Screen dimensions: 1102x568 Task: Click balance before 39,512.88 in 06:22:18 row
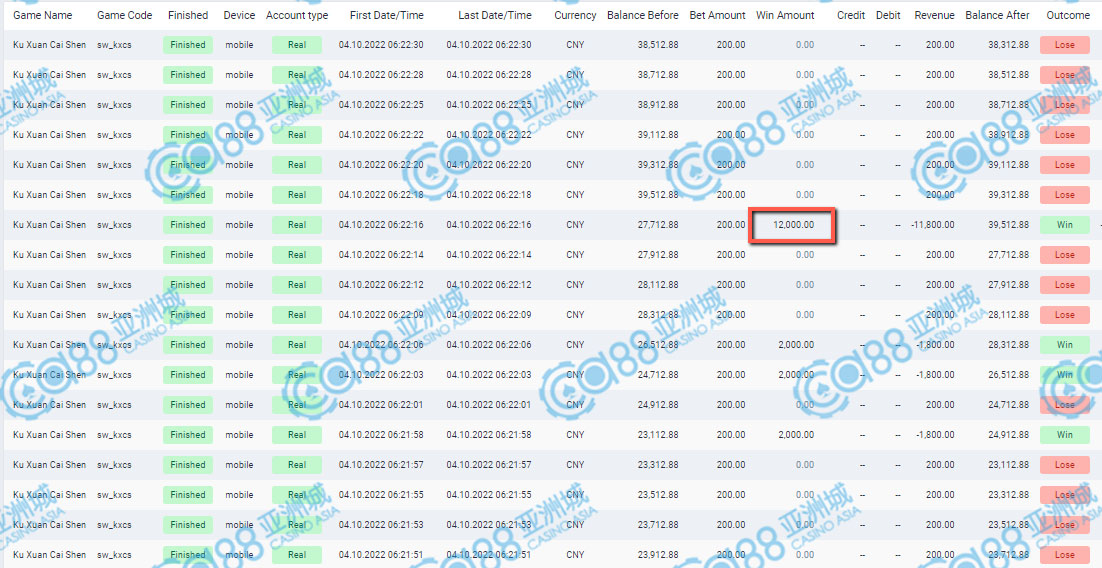[659, 195]
